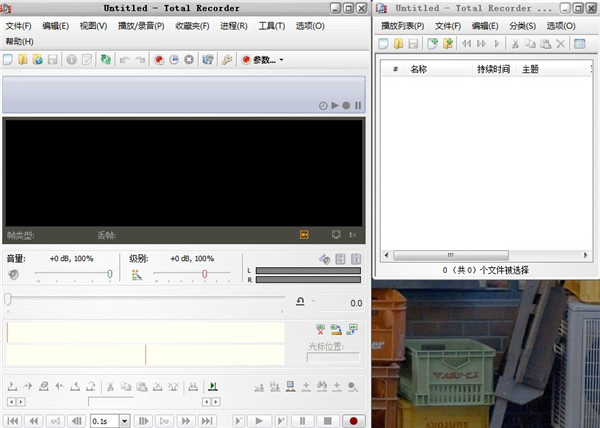Image resolution: width=600 pixels, height=428 pixels.
Task: Toggle the loop playback icon
Action: pyautogui.click(x=300, y=301)
